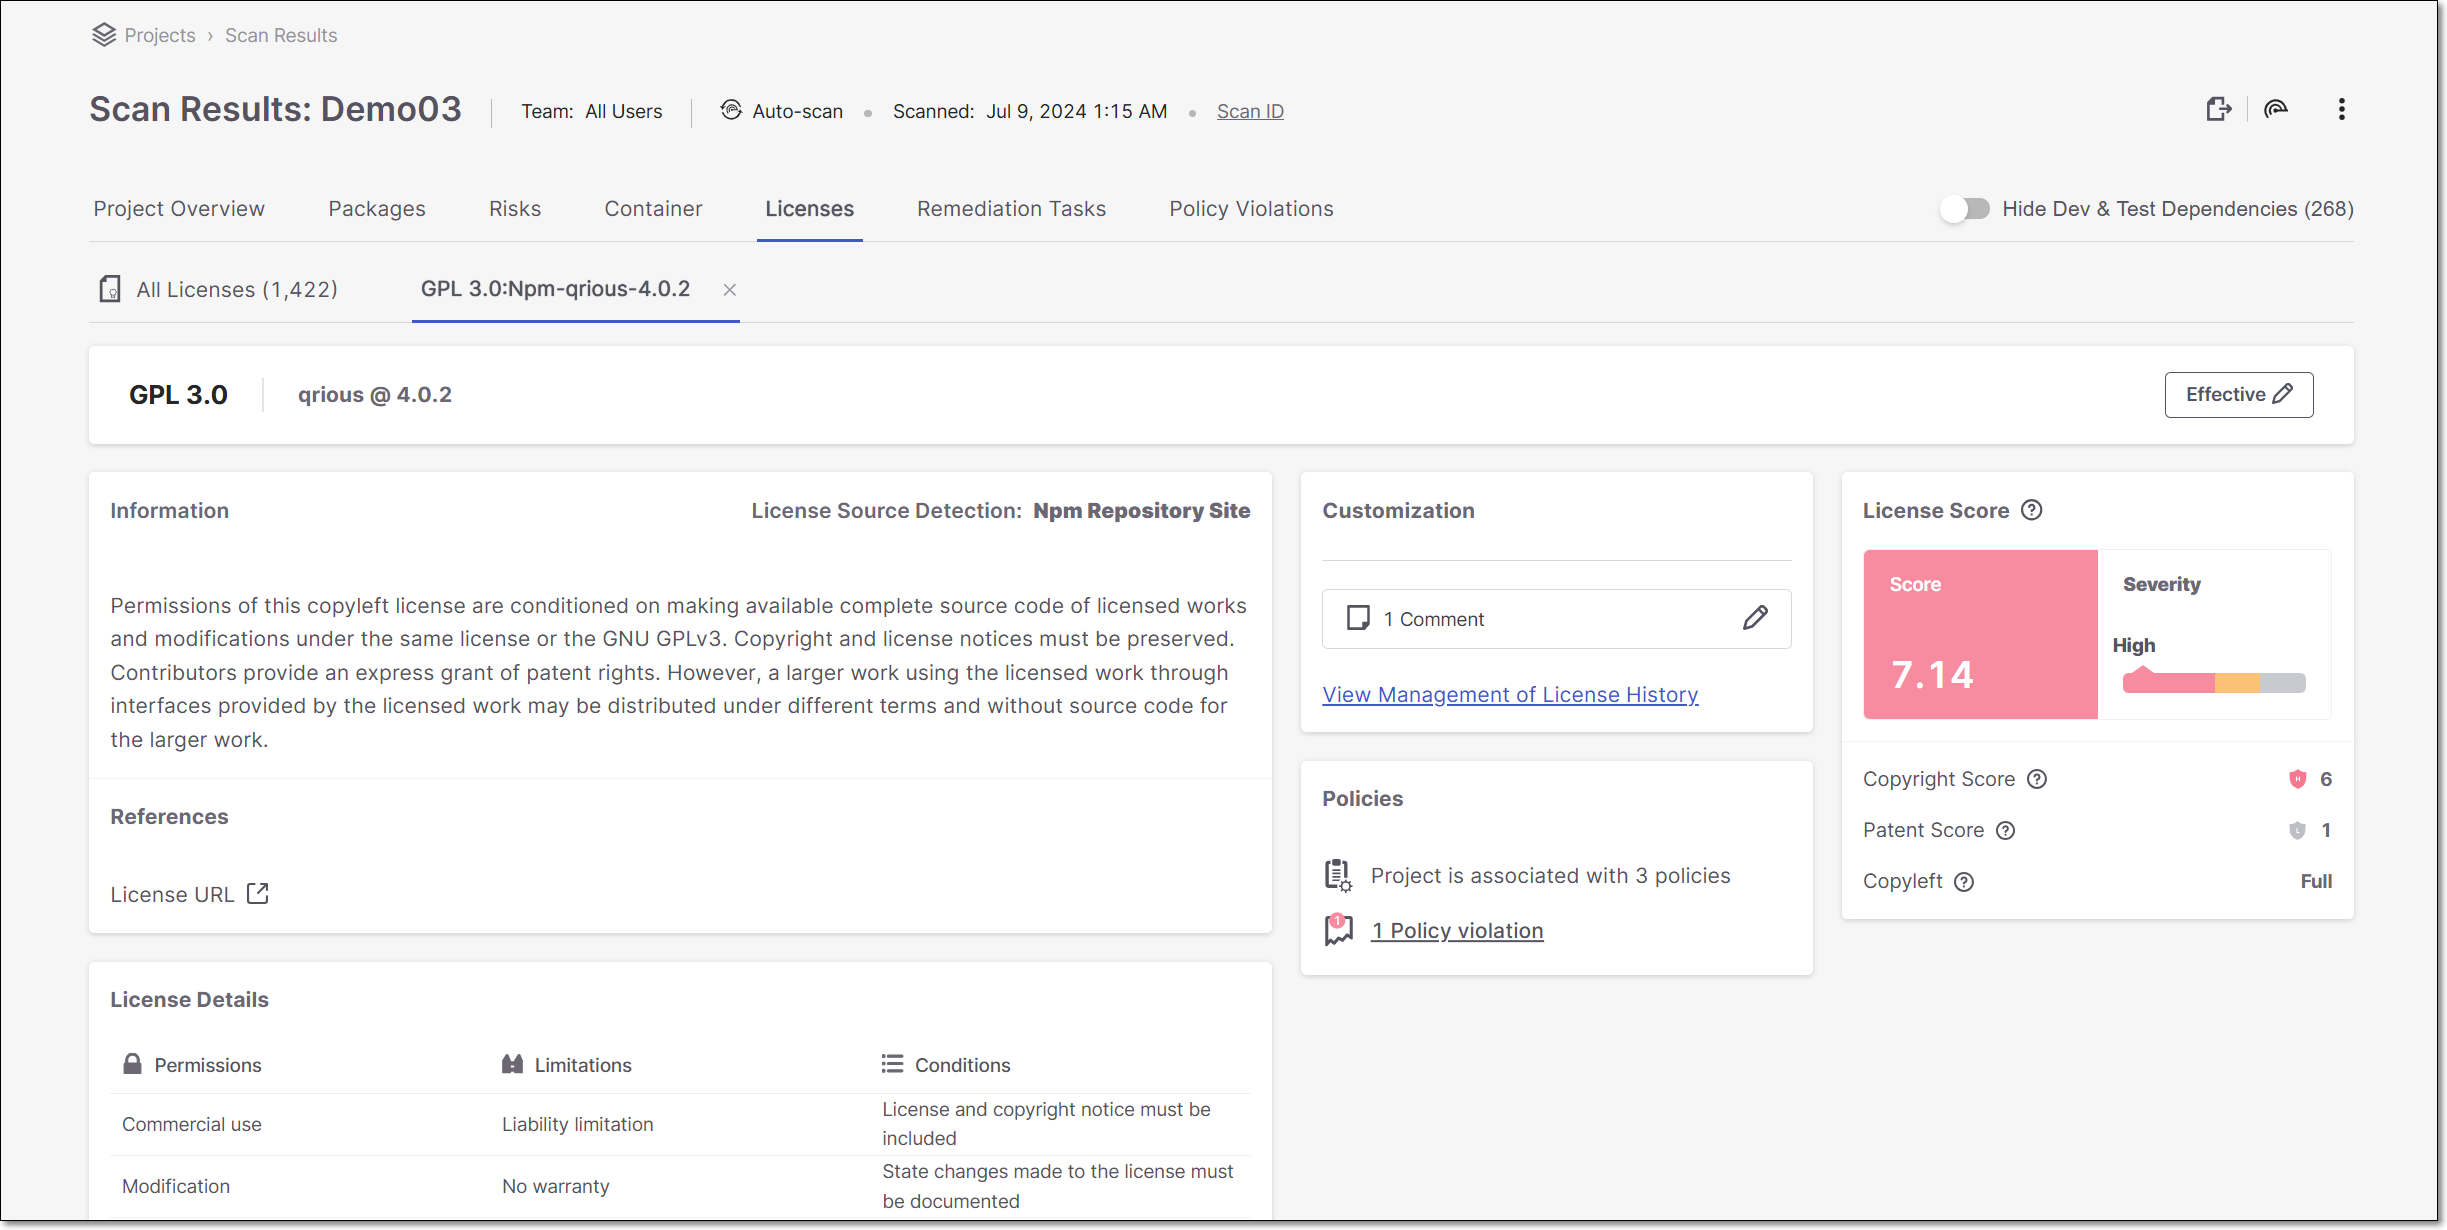This screenshot has height=1230, width=2447.
Task: Click the Effective button
Action: point(2238,394)
